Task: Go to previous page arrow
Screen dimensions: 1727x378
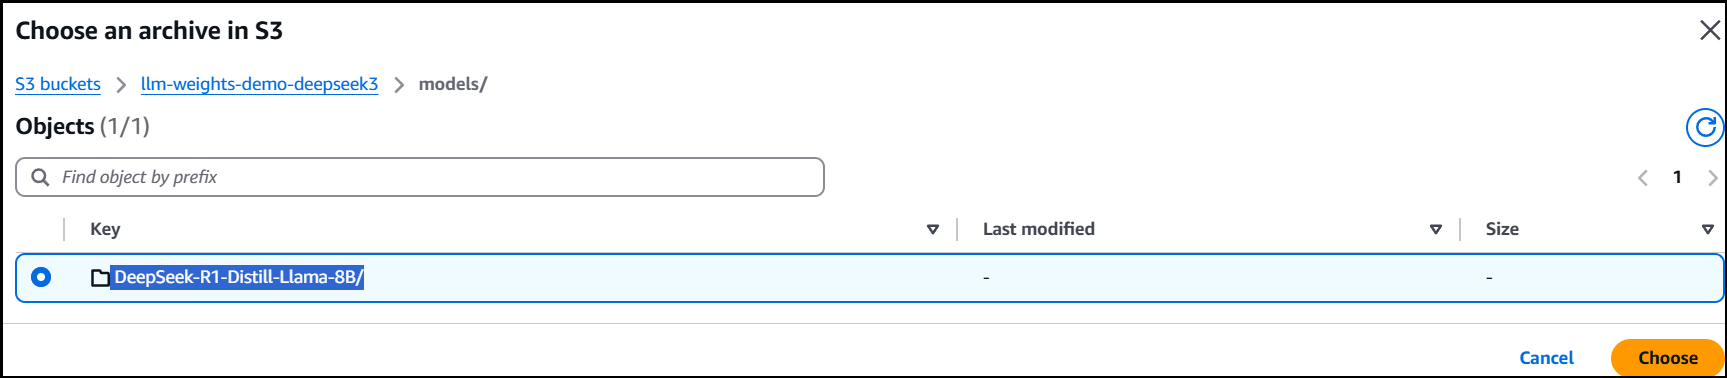Action: click(1642, 178)
